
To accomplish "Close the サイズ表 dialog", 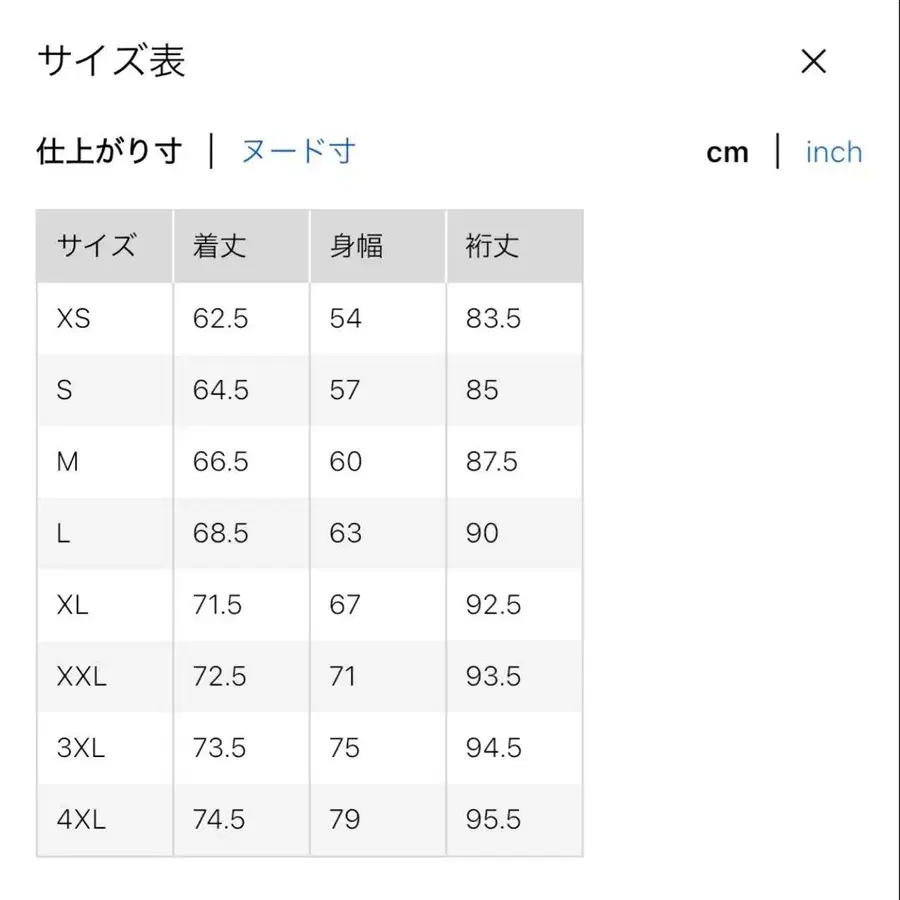I will (x=814, y=62).
